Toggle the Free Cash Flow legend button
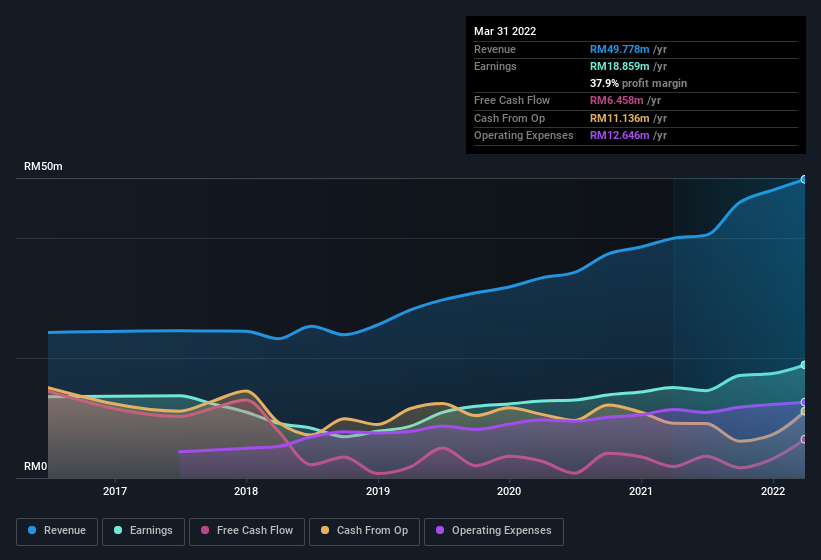This screenshot has width=821, height=560. click(247, 531)
